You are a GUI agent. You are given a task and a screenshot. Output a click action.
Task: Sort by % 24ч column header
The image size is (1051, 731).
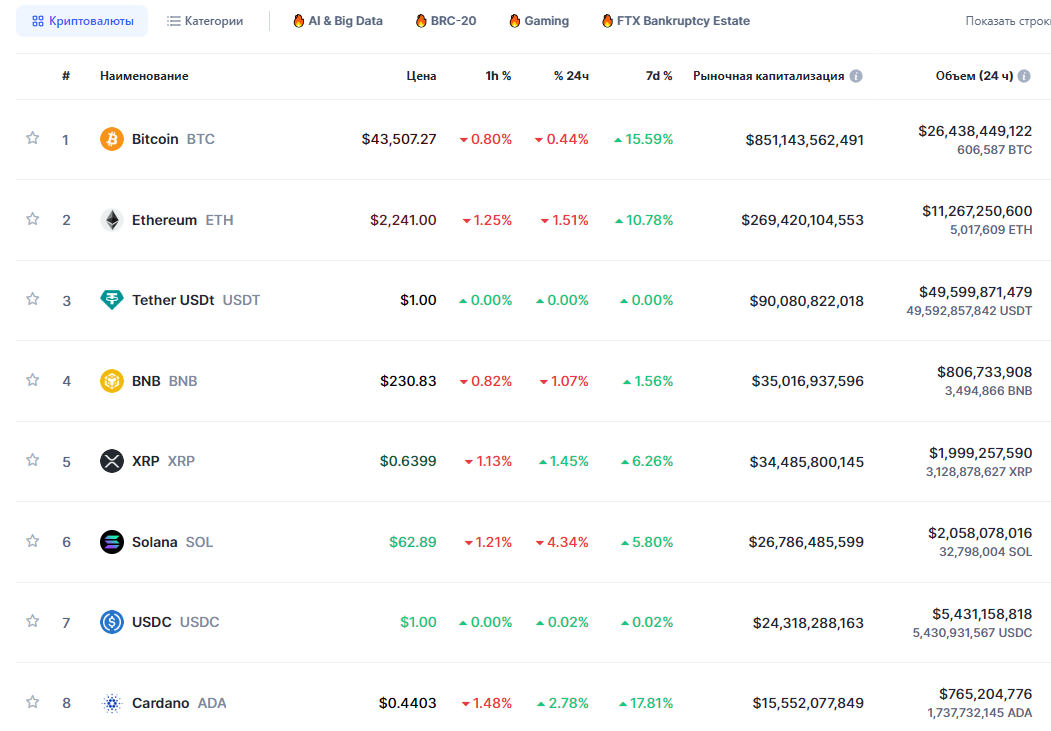(571, 76)
